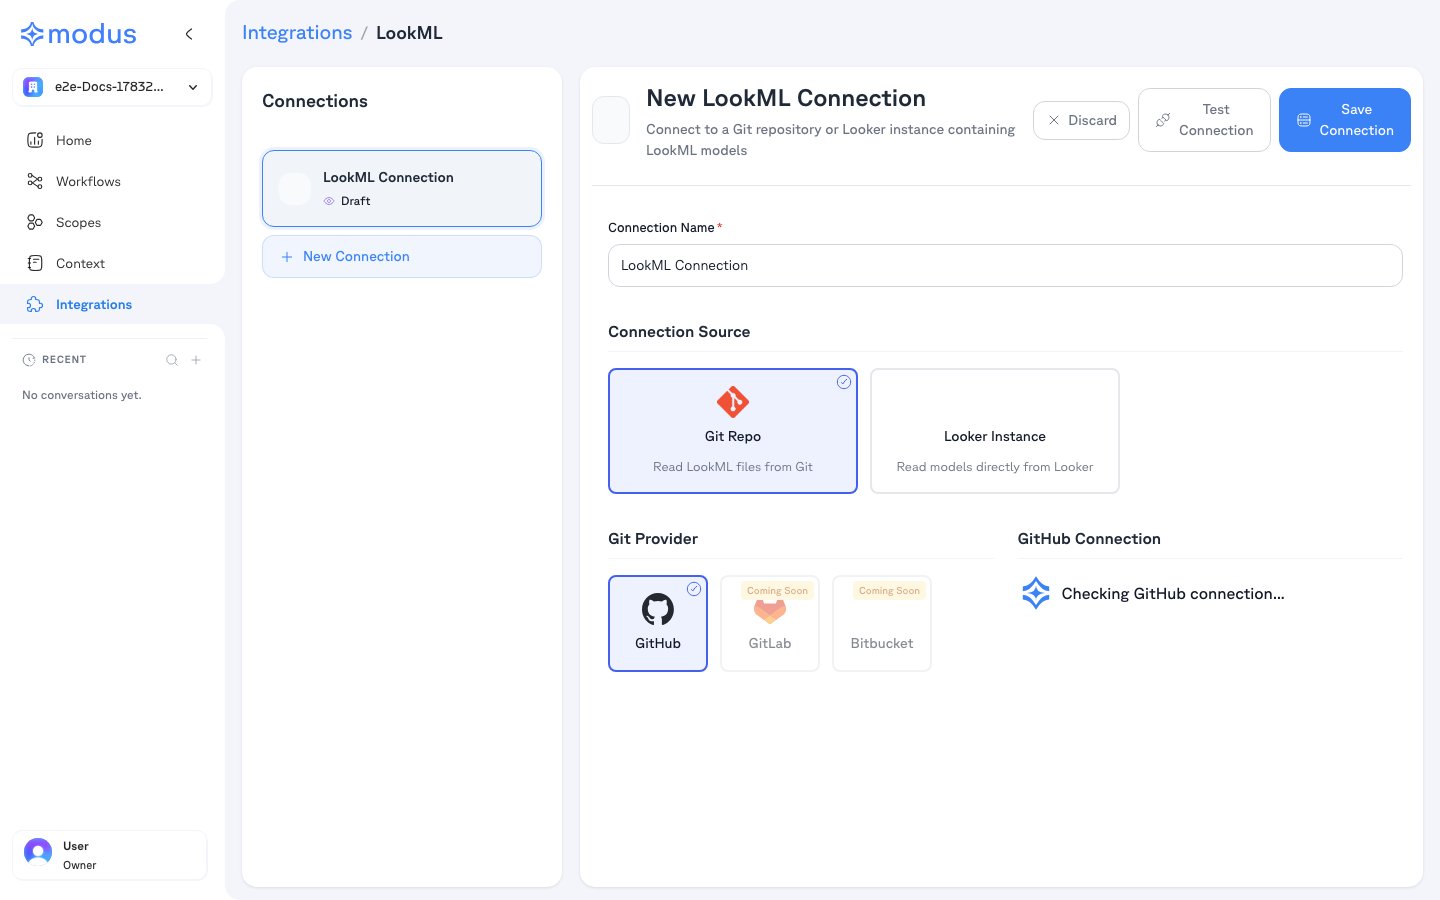Click the database icon on Save Connection

(x=1304, y=120)
